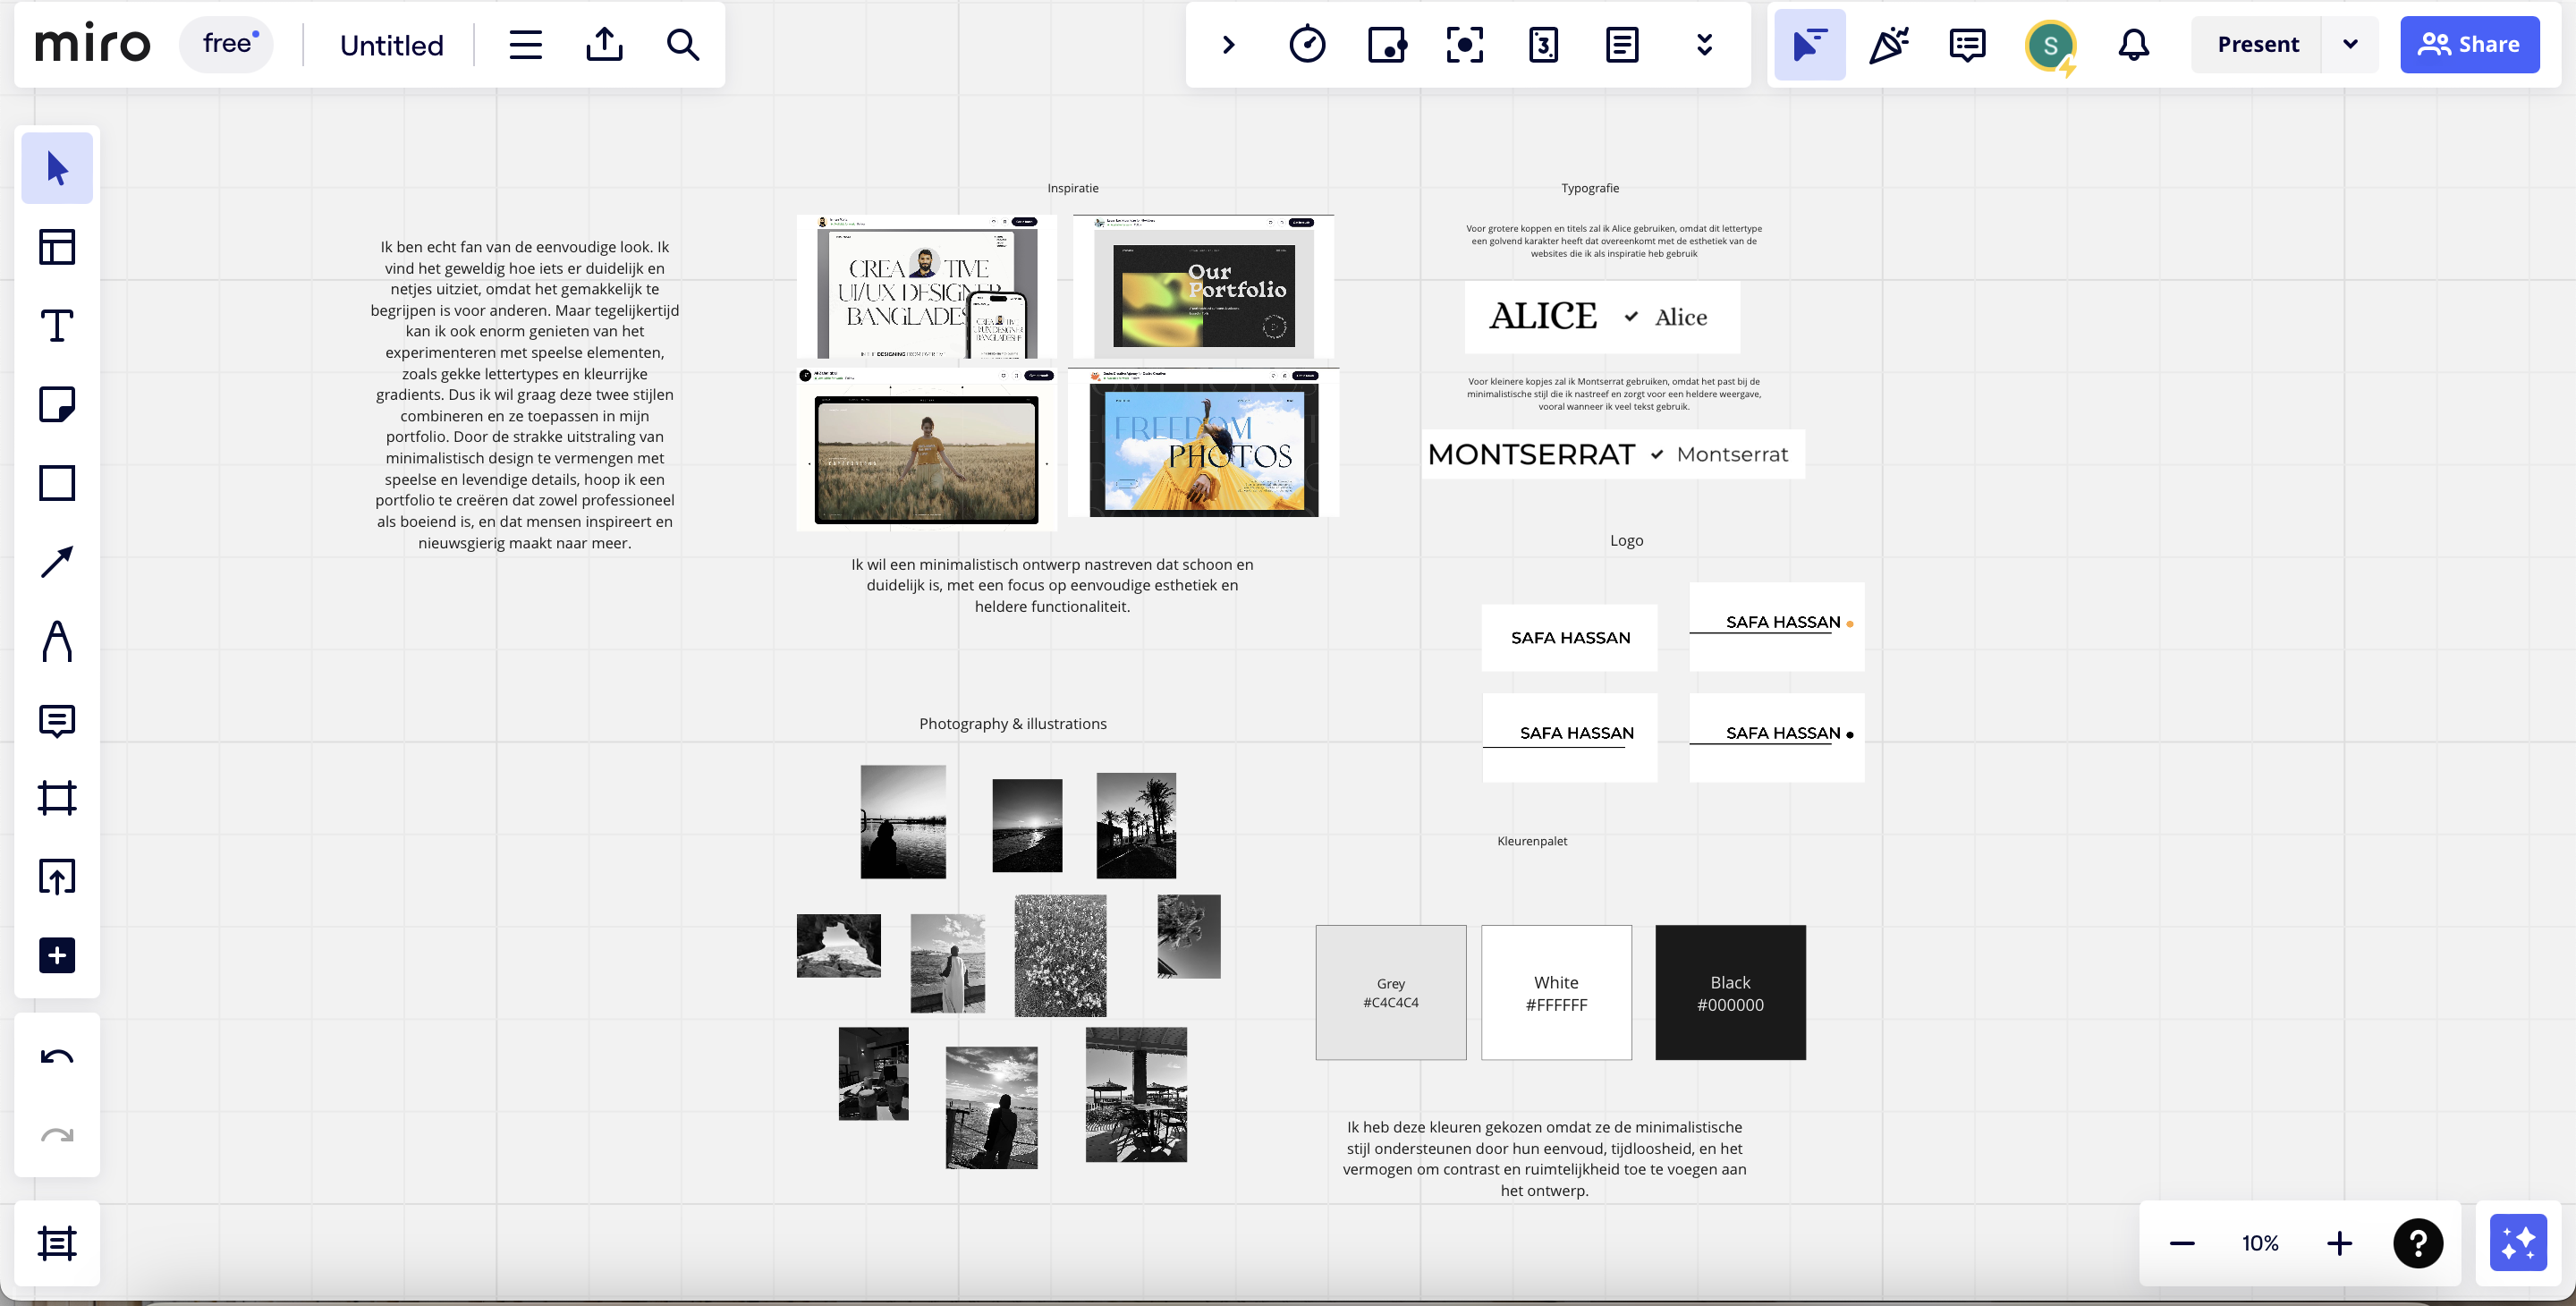Collapse the apps toolbar right chevron

(1229, 45)
